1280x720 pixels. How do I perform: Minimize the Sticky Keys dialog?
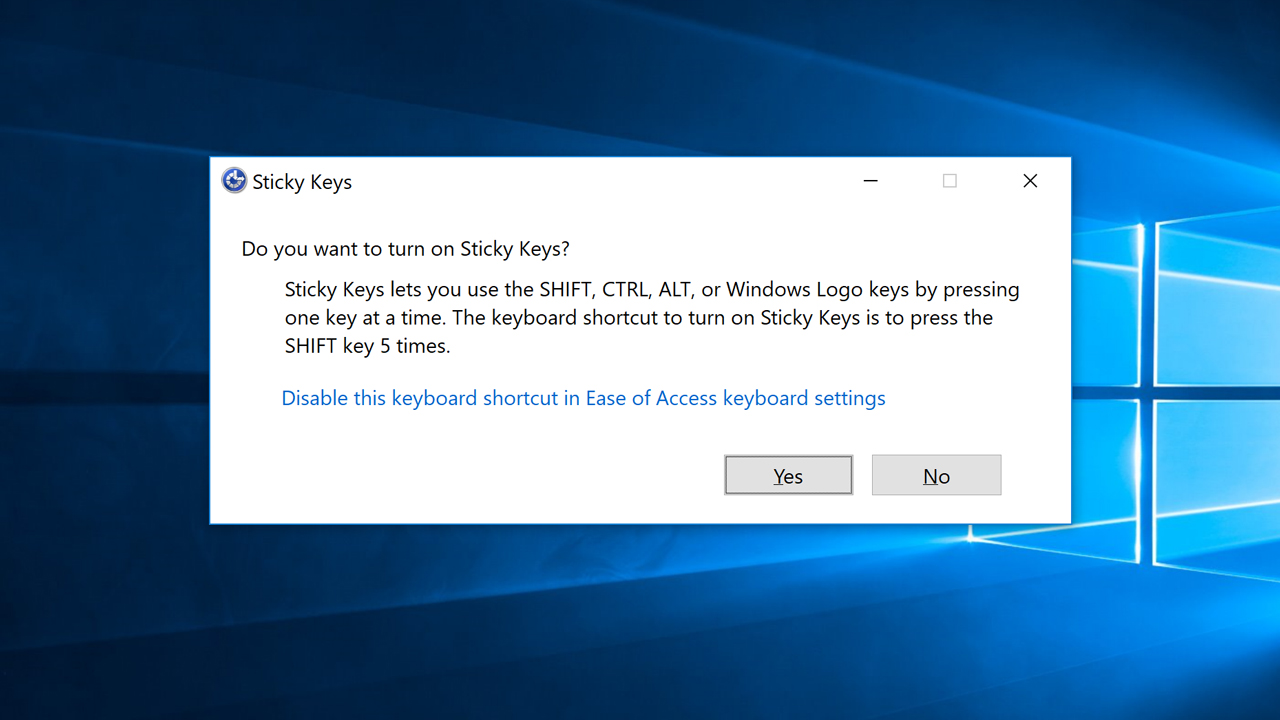870,181
